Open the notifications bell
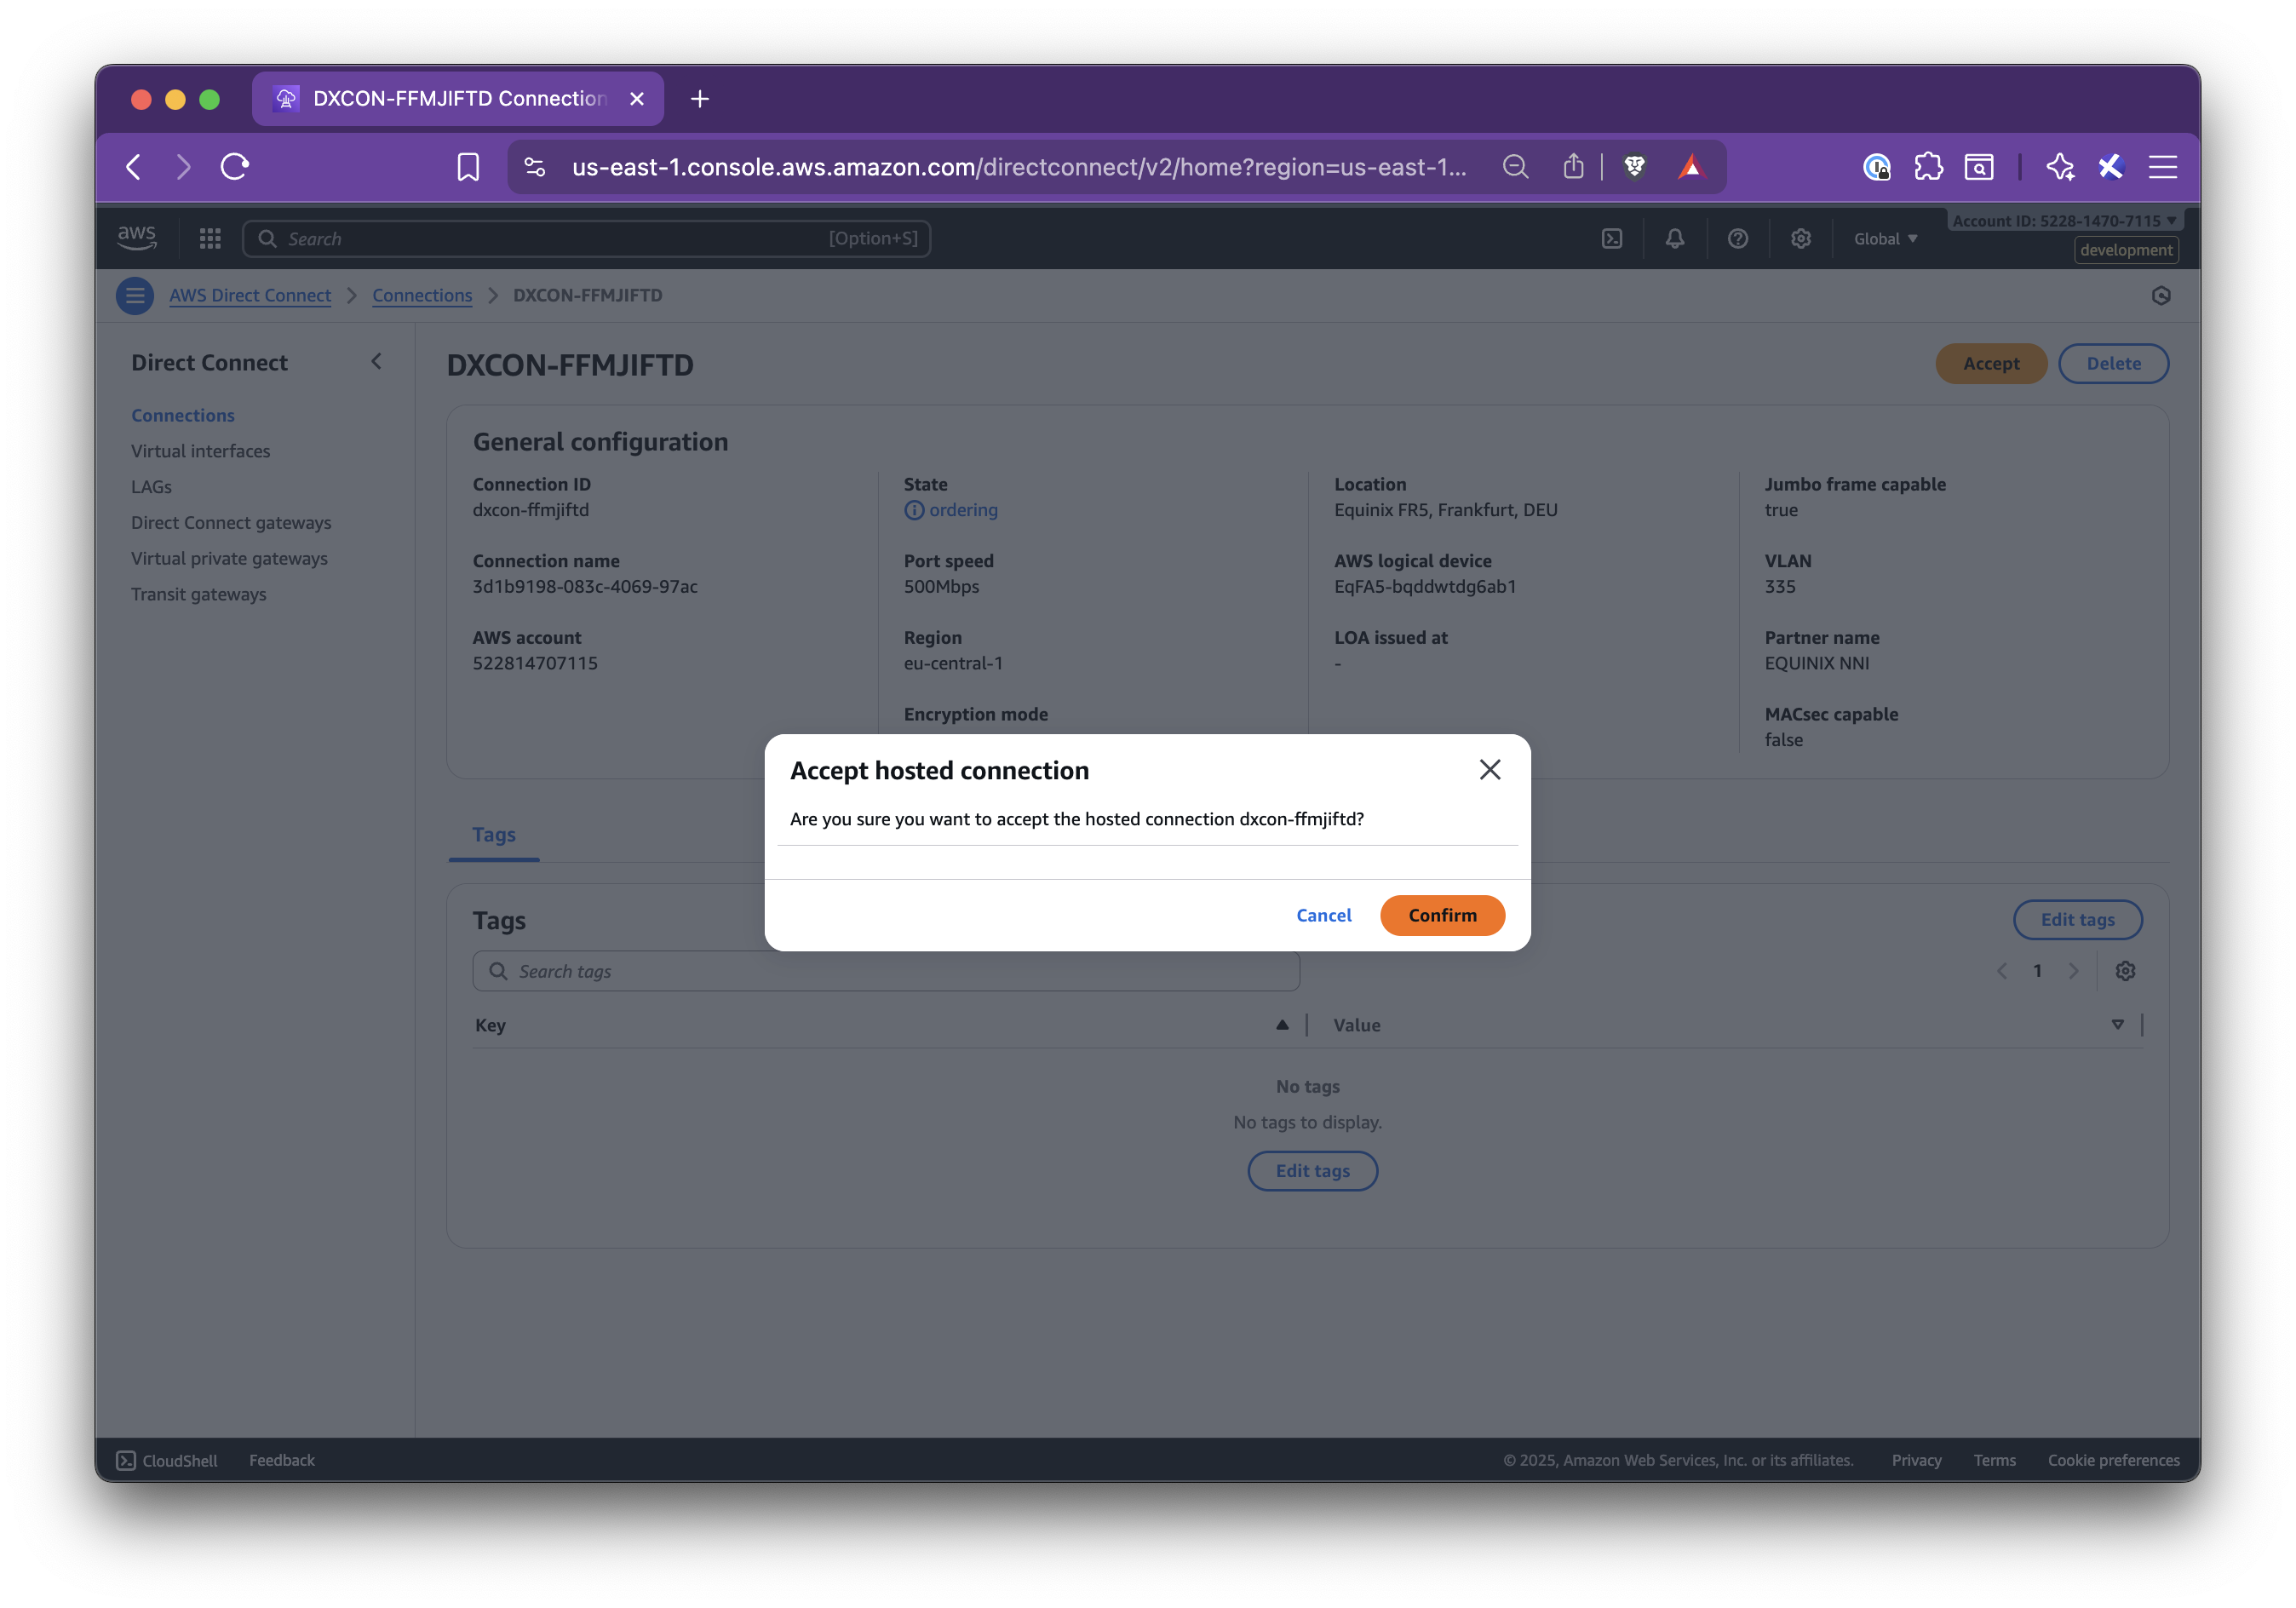This screenshot has width=2296, height=1608. pos(1675,238)
